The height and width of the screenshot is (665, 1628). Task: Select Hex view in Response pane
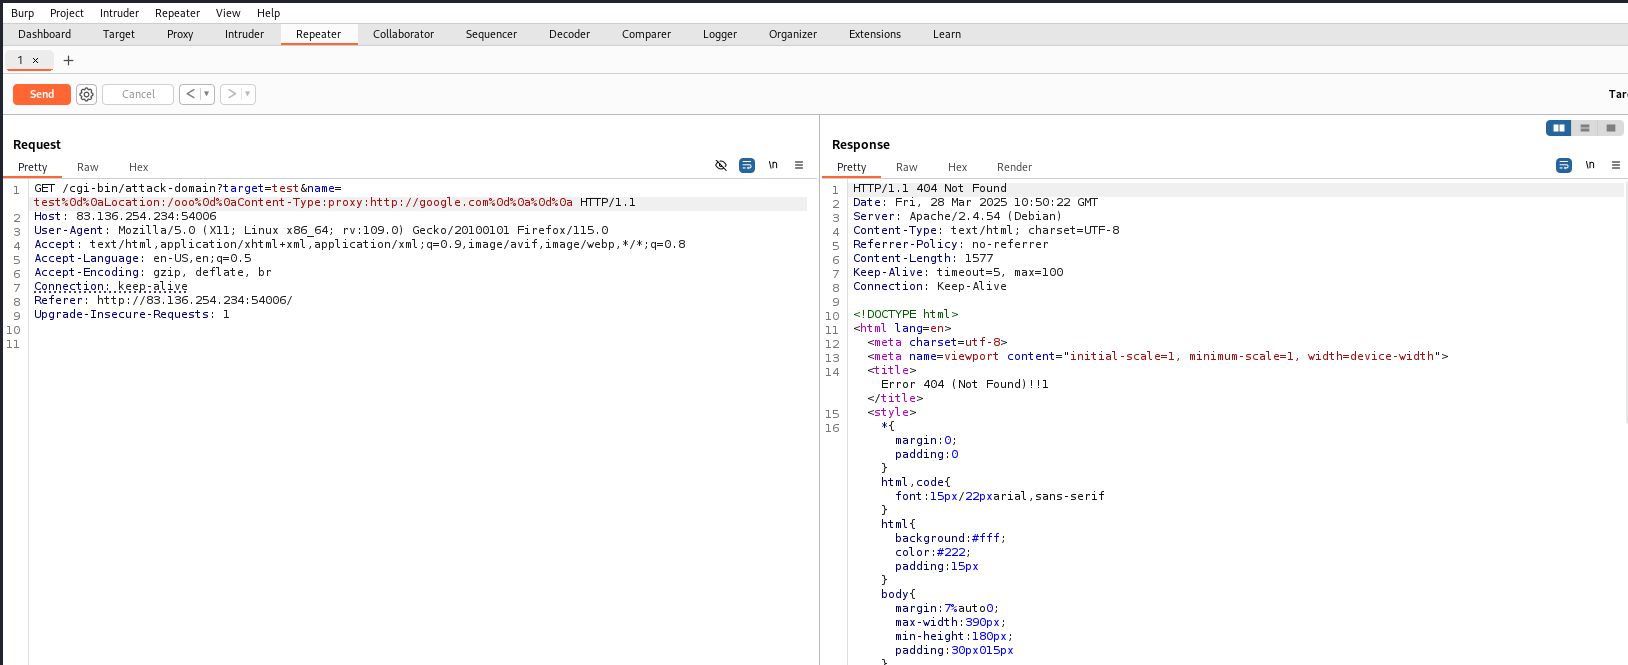pos(958,167)
